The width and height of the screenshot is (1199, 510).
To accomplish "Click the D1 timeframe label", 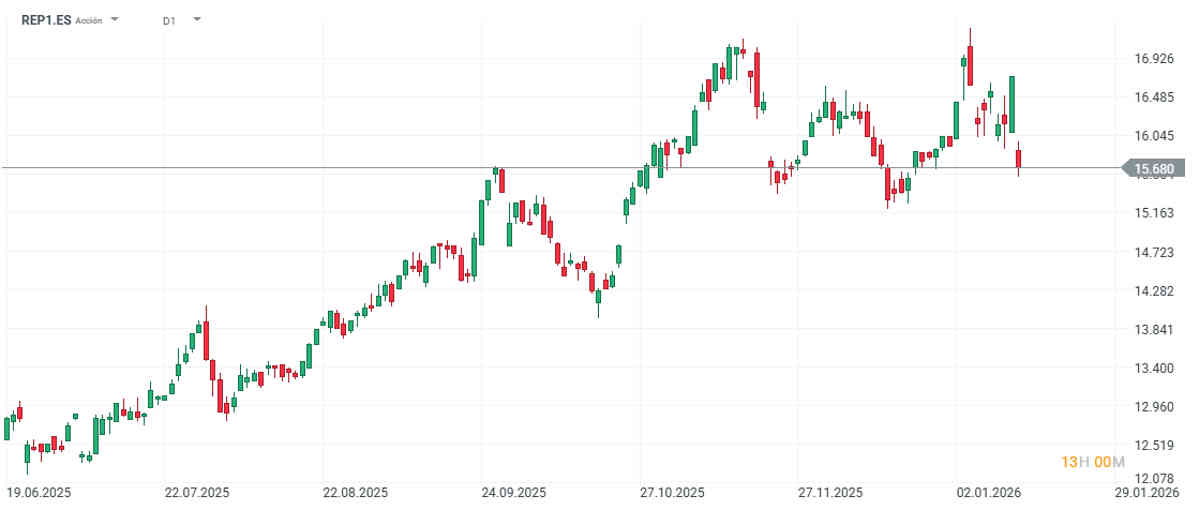I will coord(168,20).
